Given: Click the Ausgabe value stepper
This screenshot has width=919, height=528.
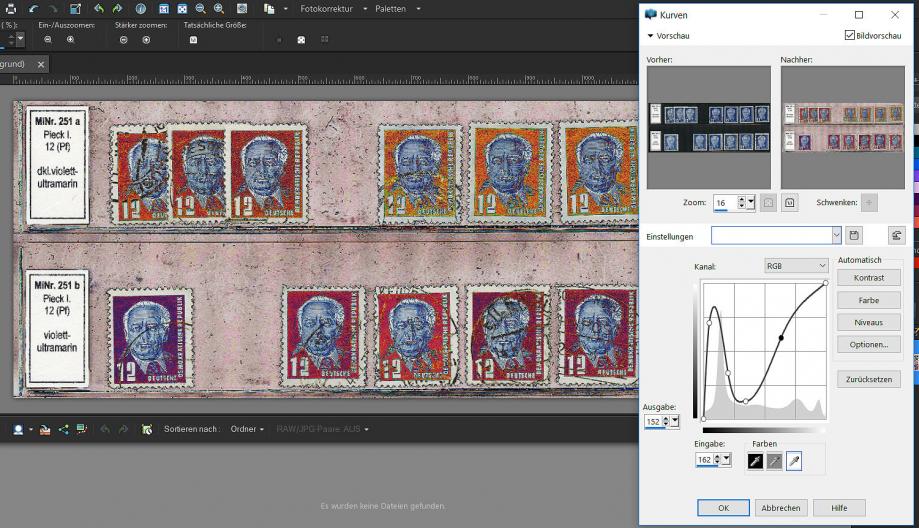Looking at the screenshot, I should pyautogui.click(x=666, y=421).
